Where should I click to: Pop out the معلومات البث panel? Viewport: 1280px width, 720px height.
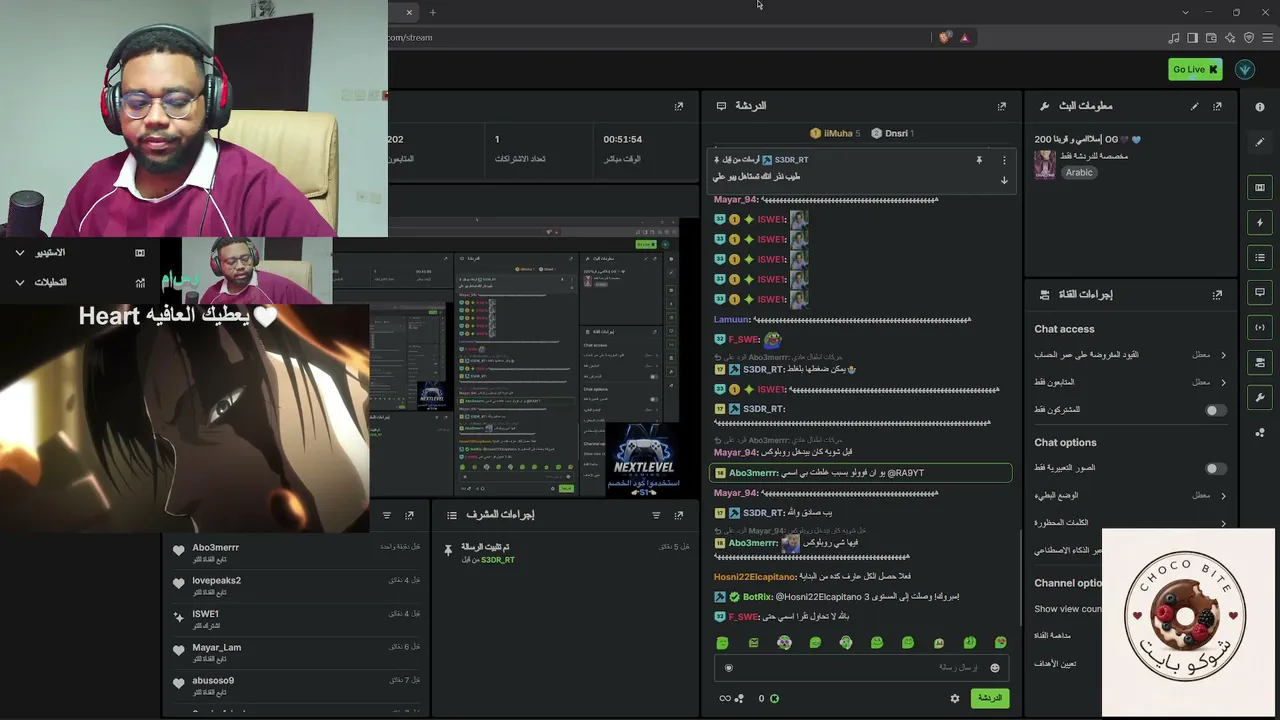point(1217,106)
